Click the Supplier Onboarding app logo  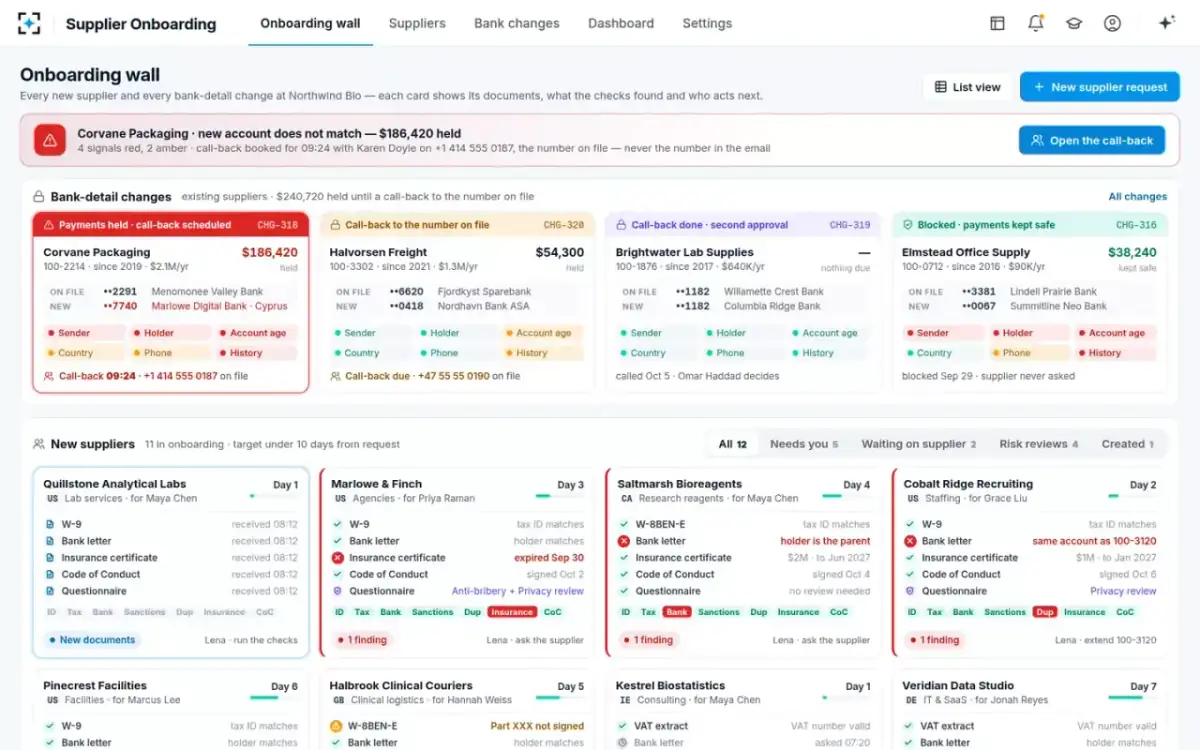(x=30, y=23)
